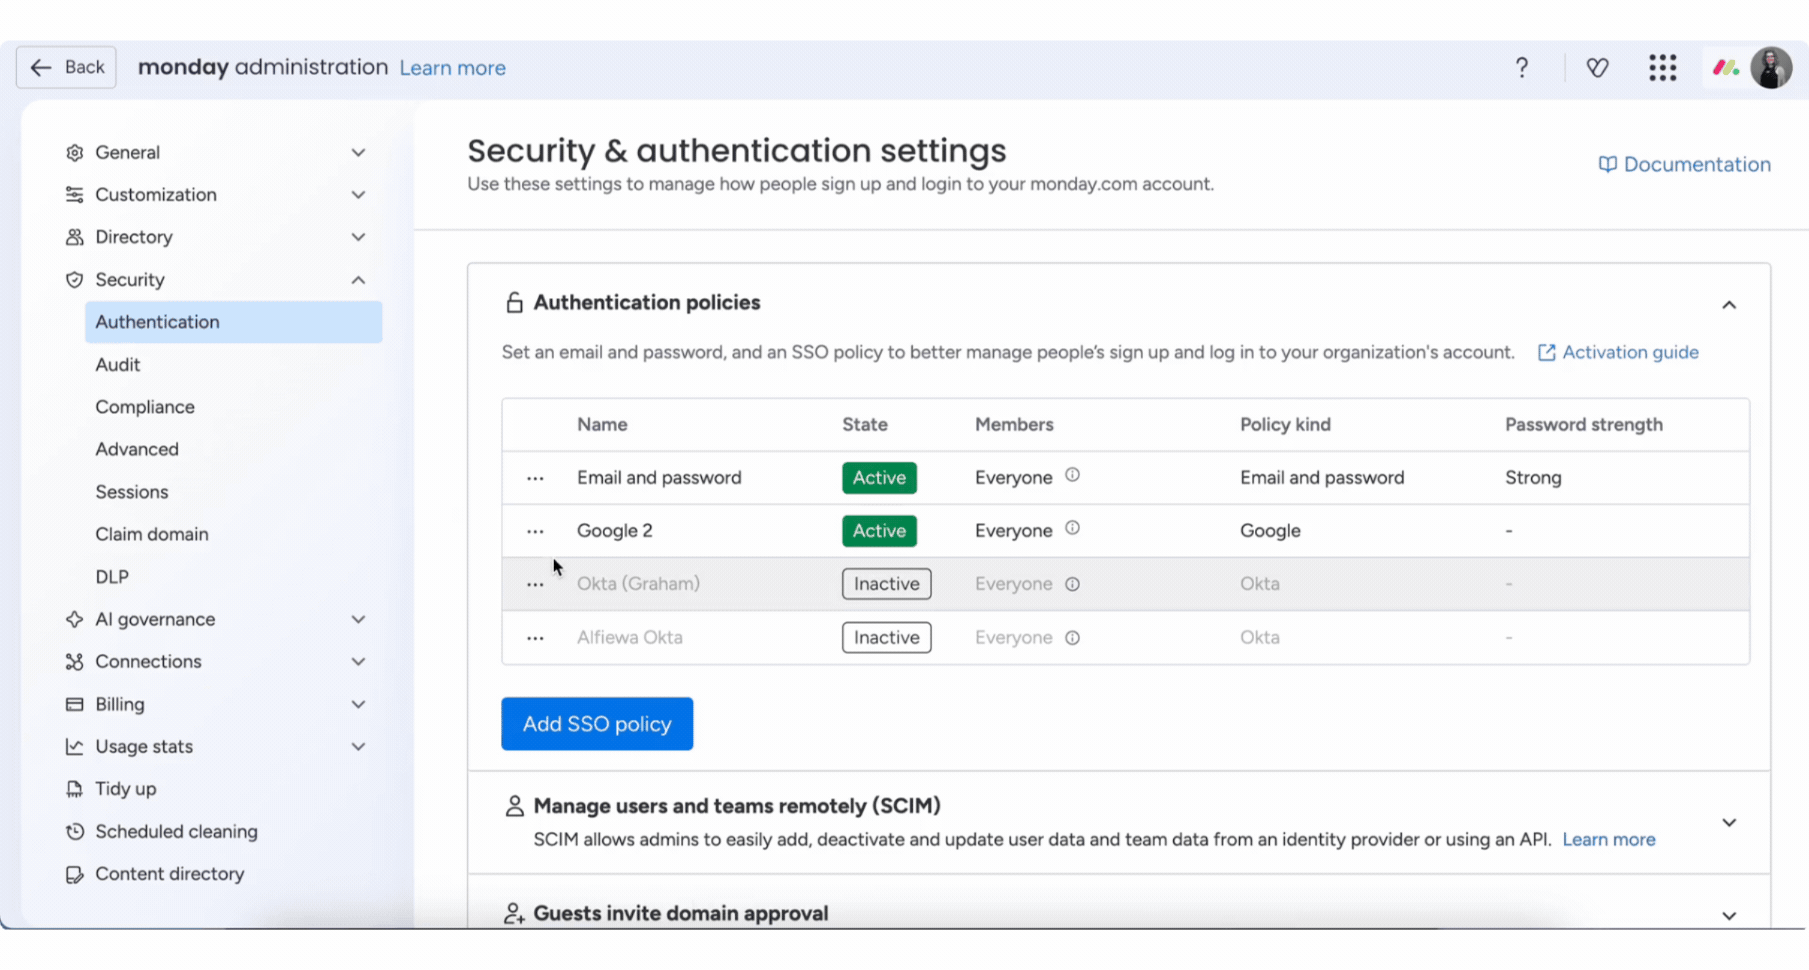Click the Active badge for Google 2
This screenshot has width=1809, height=970.
click(879, 531)
